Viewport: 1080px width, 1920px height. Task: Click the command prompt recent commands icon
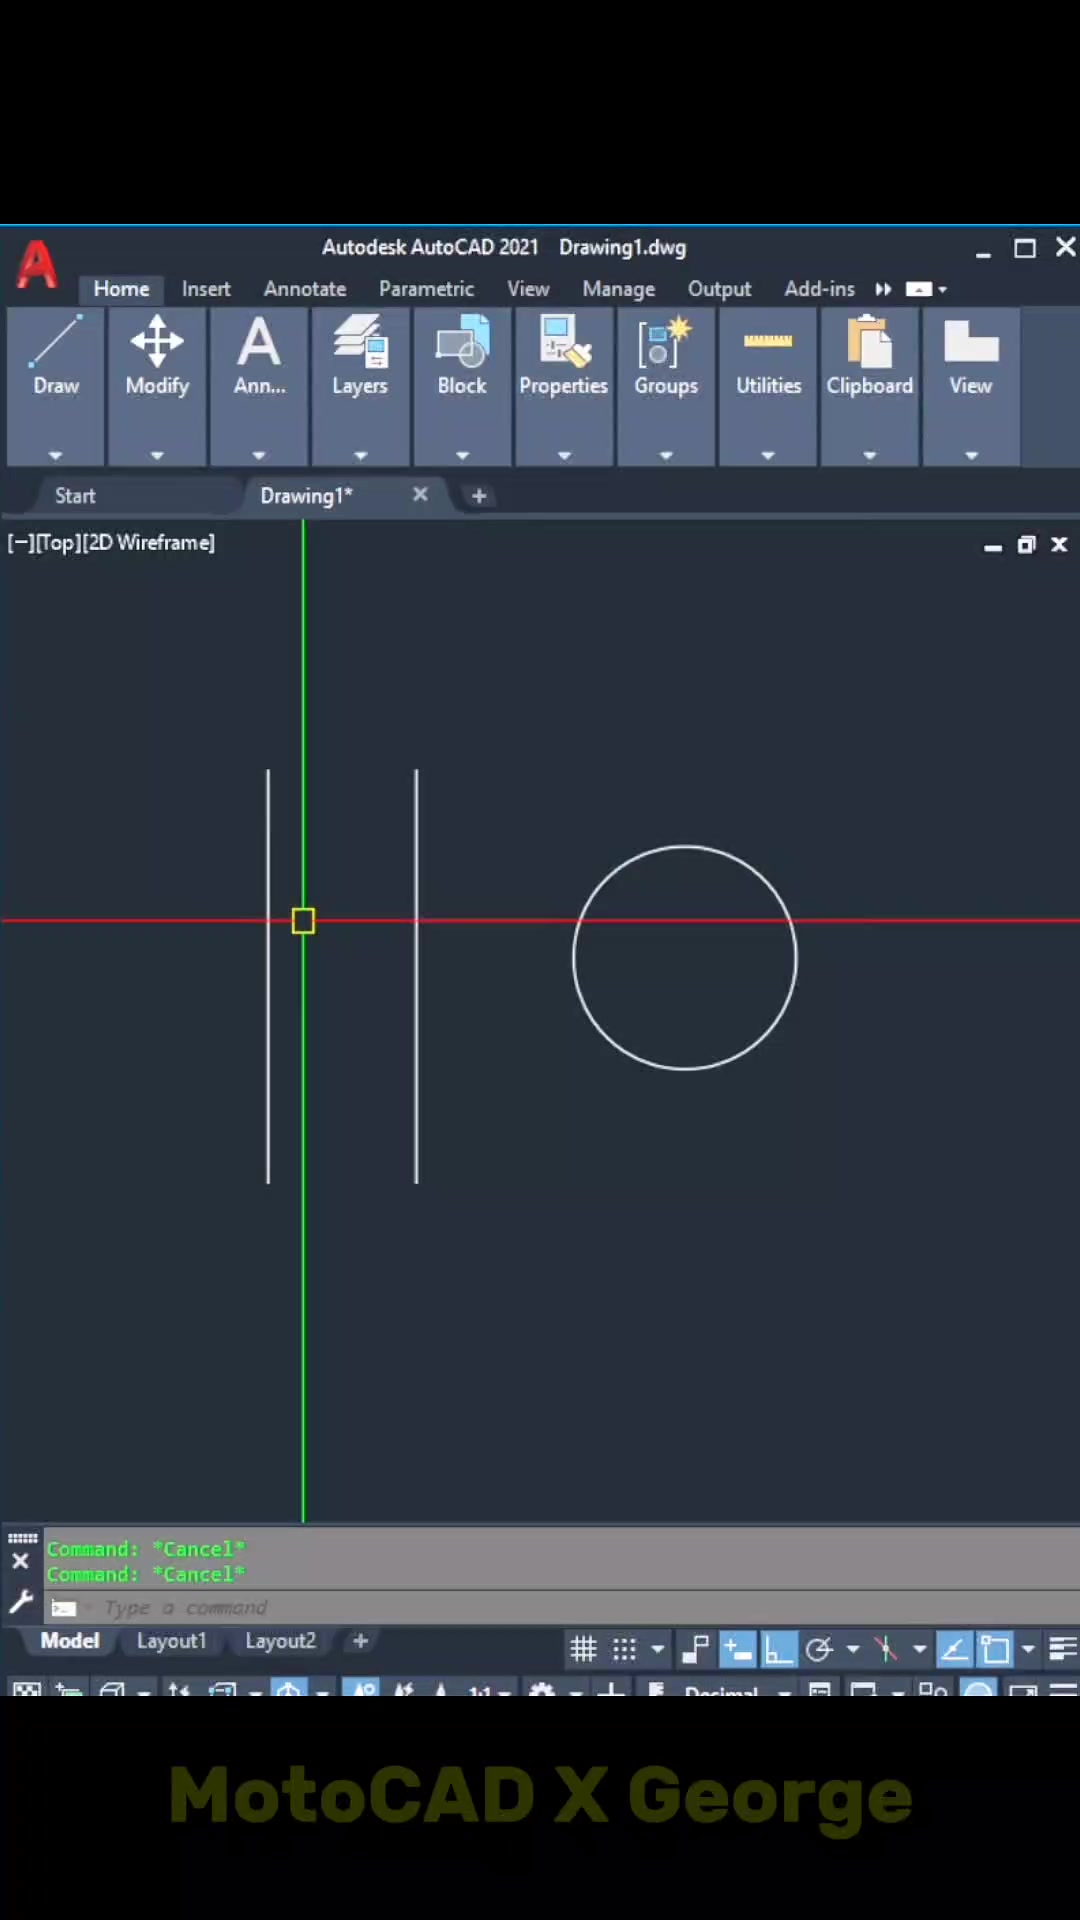click(64, 1608)
